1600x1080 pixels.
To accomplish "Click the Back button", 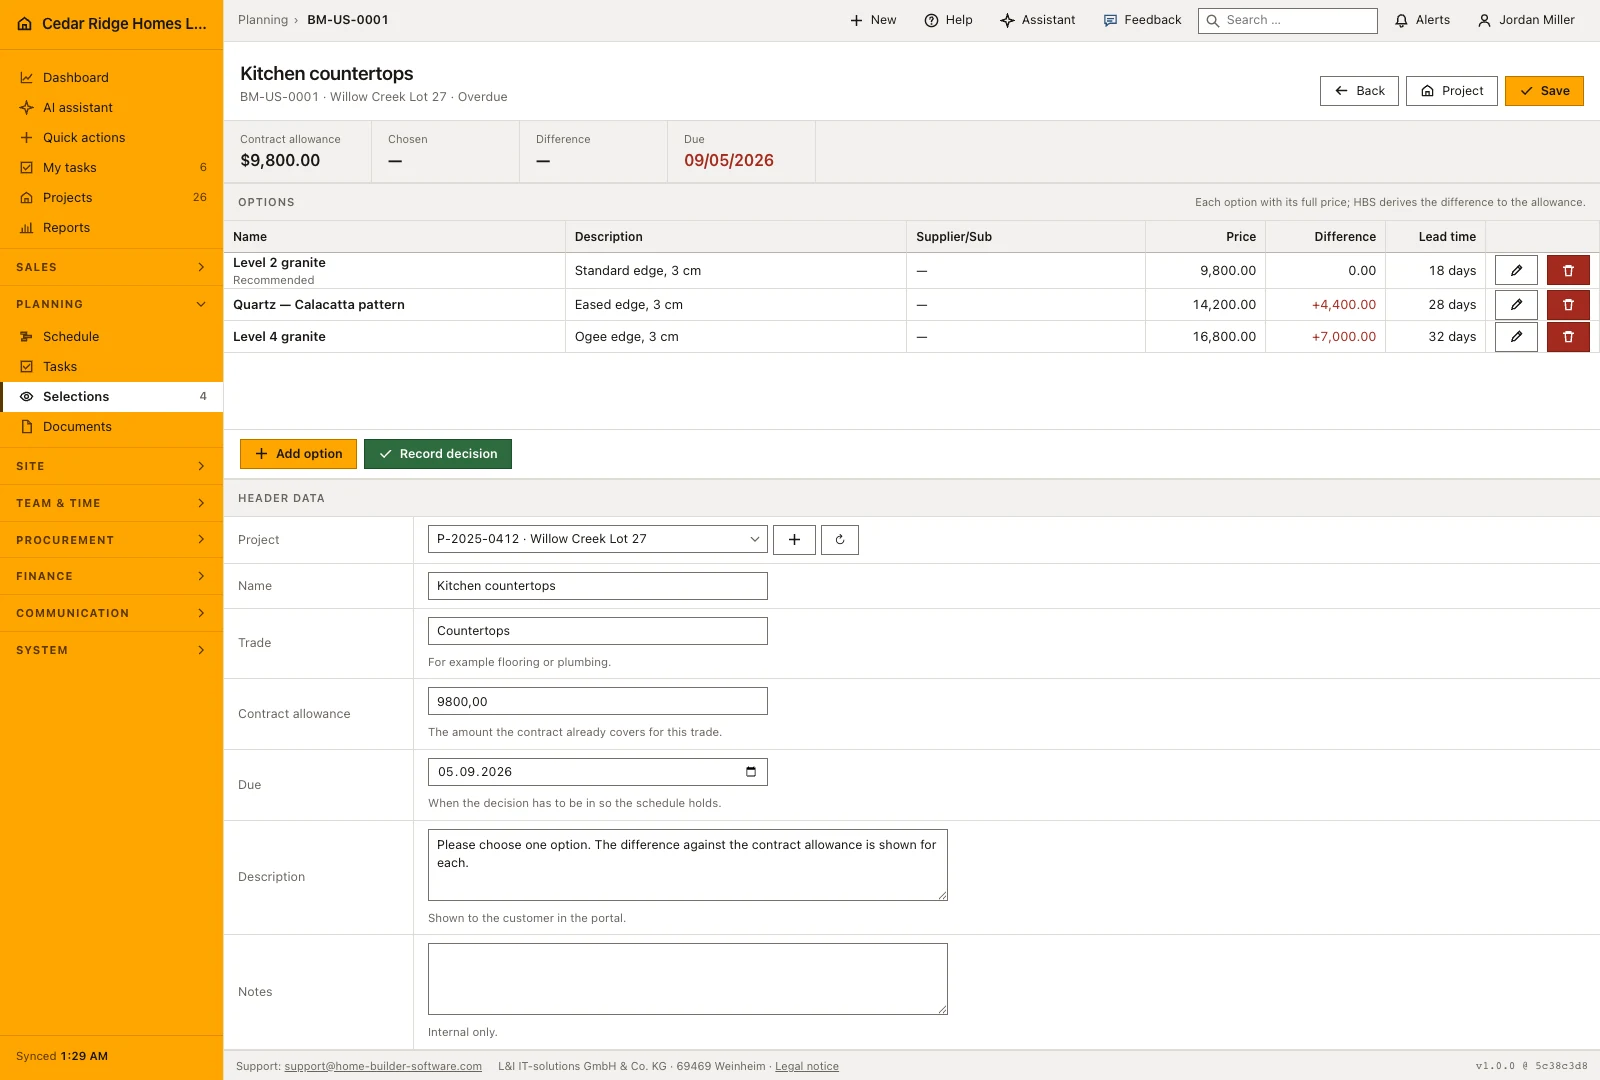I will (x=1359, y=91).
